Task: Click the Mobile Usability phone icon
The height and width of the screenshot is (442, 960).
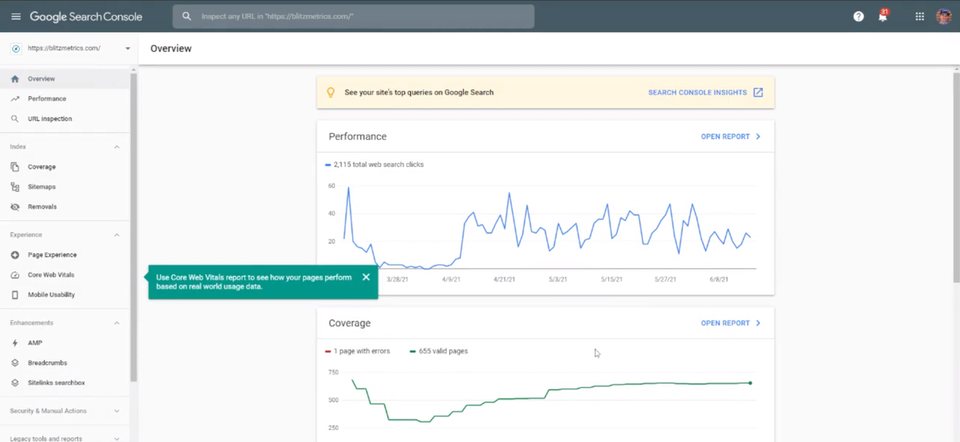Action: [15, 295]
